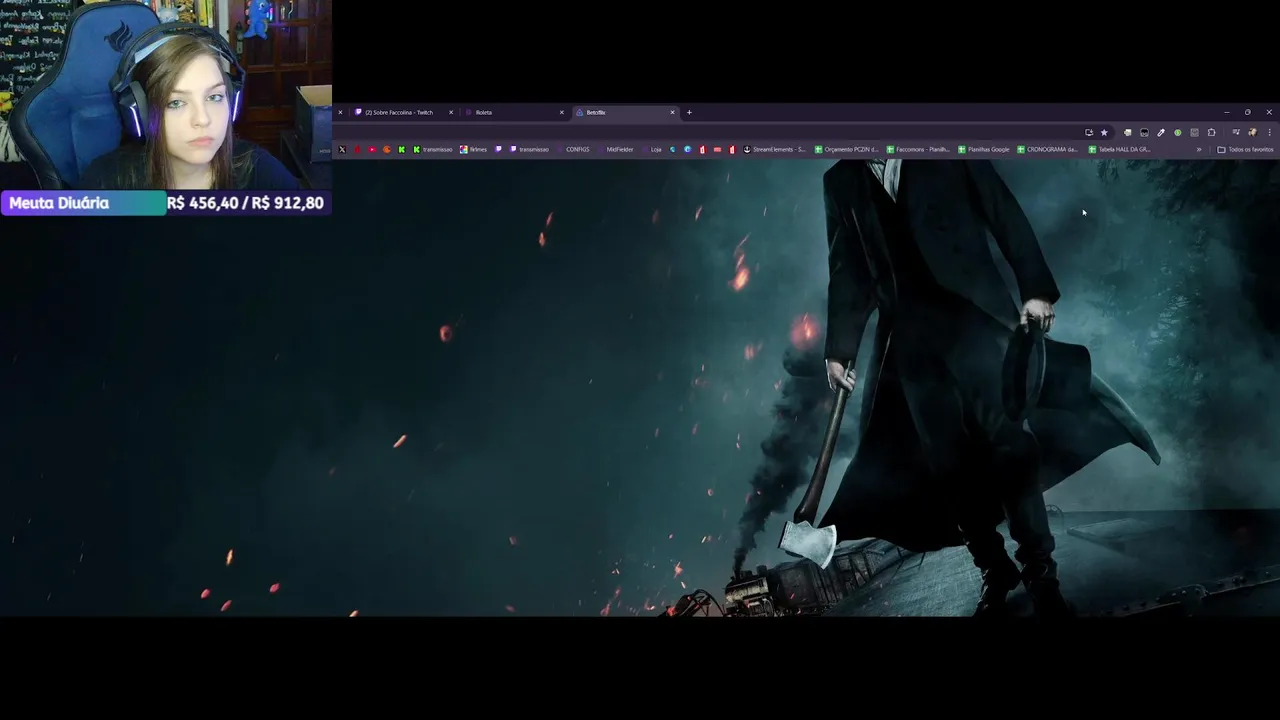Open the face mask extension icon
The image size is (1280, 720).
(1144, 132)
